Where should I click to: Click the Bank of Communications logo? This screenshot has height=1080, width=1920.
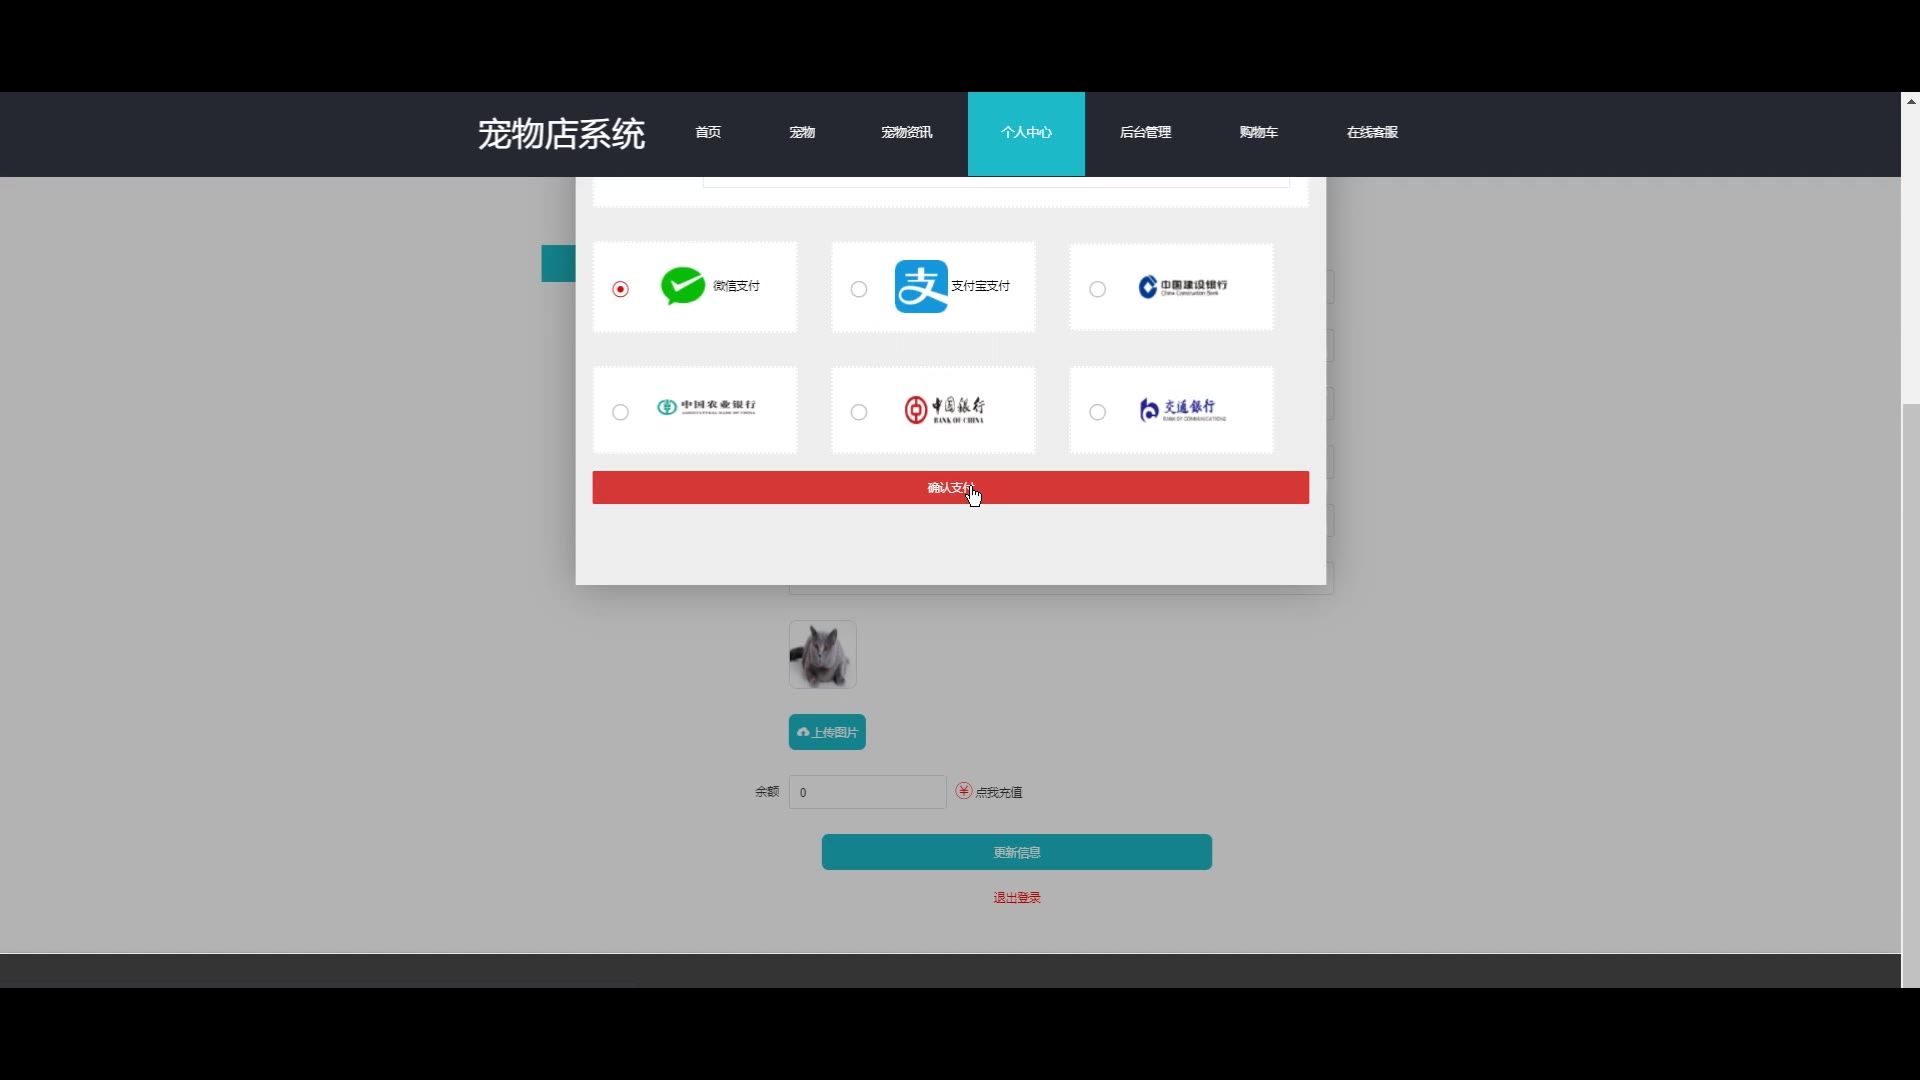pyautogui.click(x=1182, y=409)
